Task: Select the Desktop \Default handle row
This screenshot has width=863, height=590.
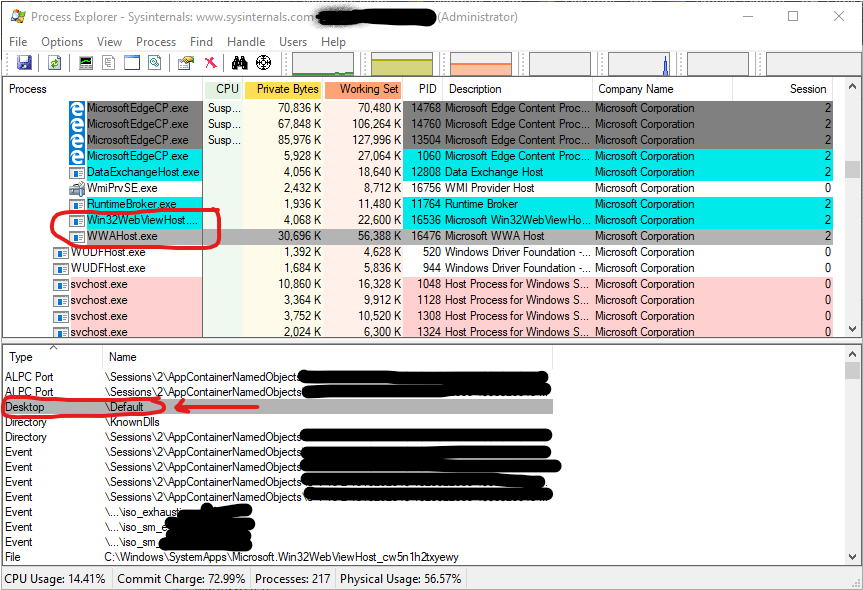Action: (x=278, y=407)
